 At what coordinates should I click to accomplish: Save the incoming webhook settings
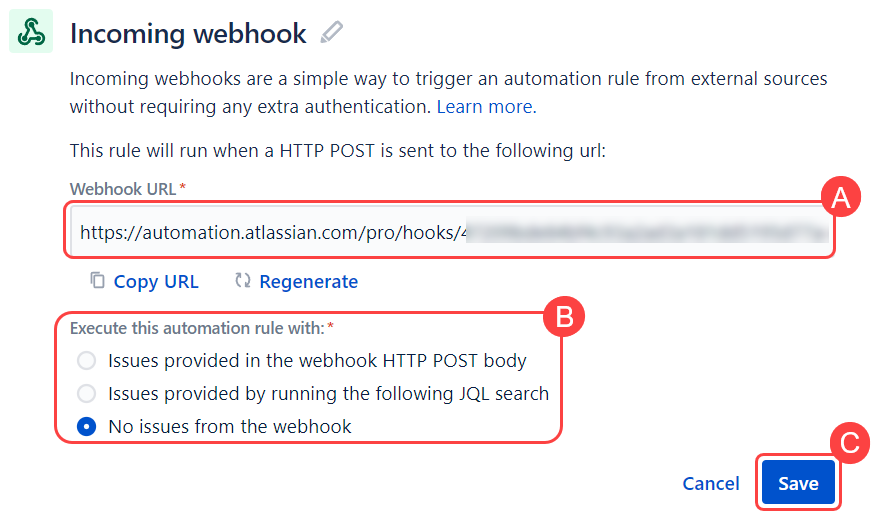[x=798, y=484]
